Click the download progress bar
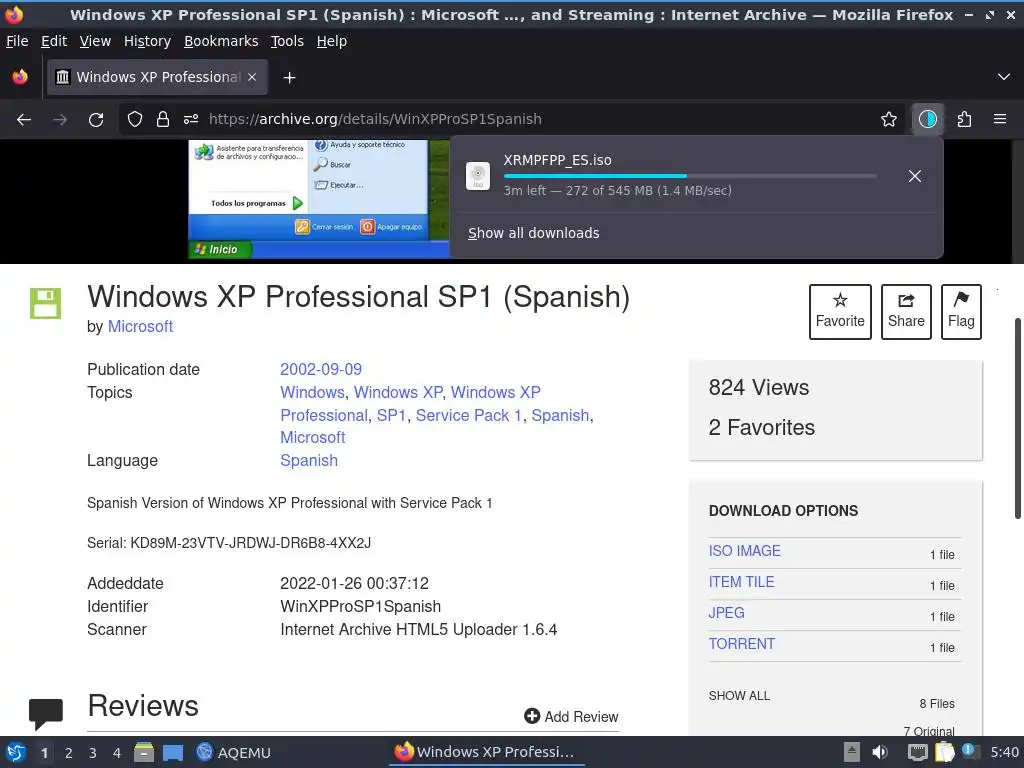1024x768 pixels. [690, 176]
